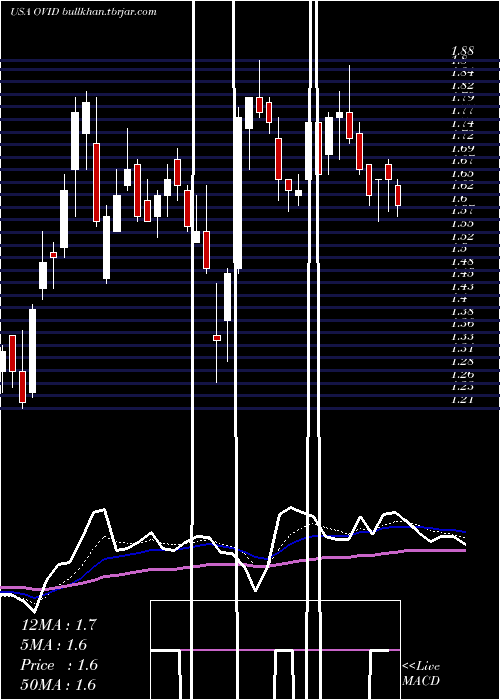Click the 1.77 price axis label
The image size is (500, 700).
(x=462, y=111)
